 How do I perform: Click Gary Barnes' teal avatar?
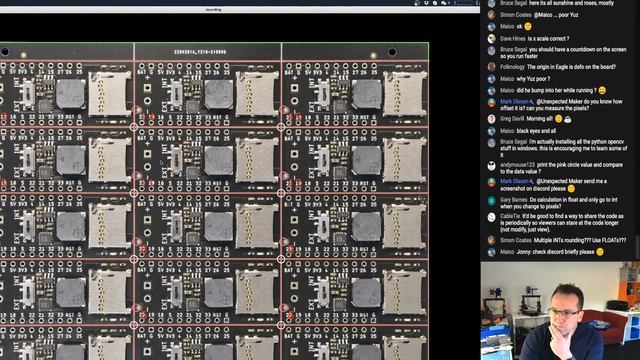[491, 200]
